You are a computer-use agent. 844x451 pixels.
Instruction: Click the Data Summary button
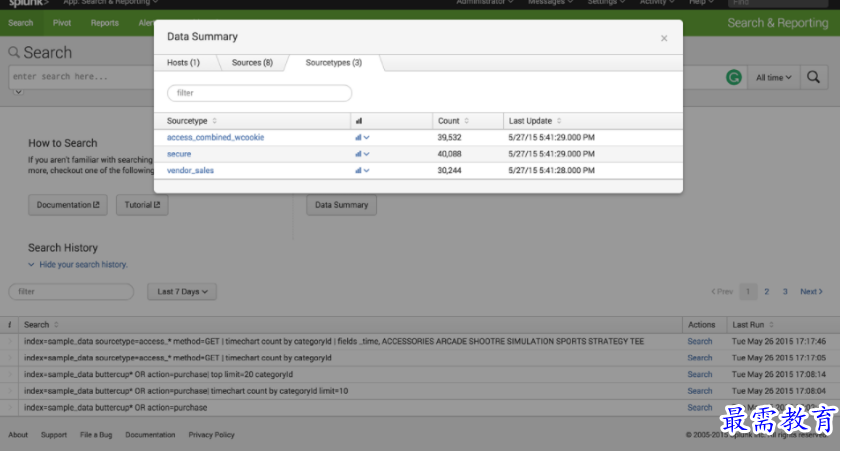click(x=341, y=205)
